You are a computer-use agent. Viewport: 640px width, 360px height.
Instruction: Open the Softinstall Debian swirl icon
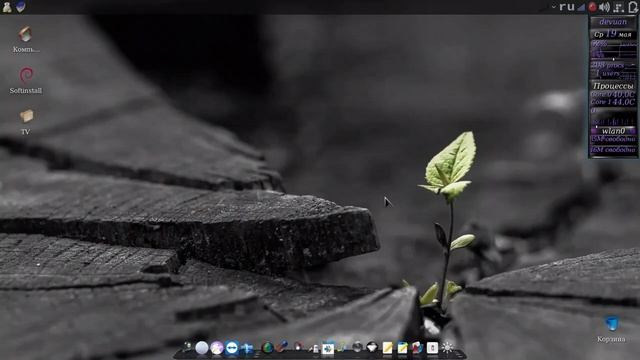pos(26,76)
